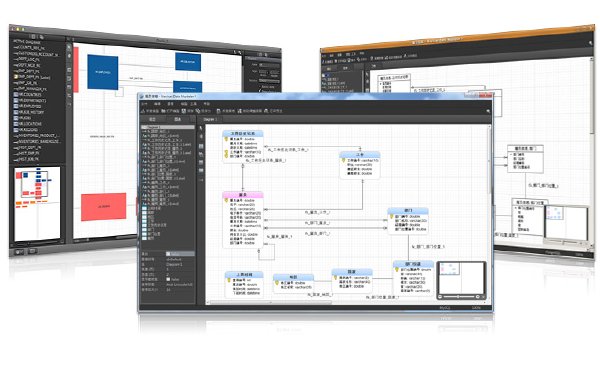Click the vertical scrollbar of front window canvas
The width and height of the screenshot is (600, 366).
489,161
